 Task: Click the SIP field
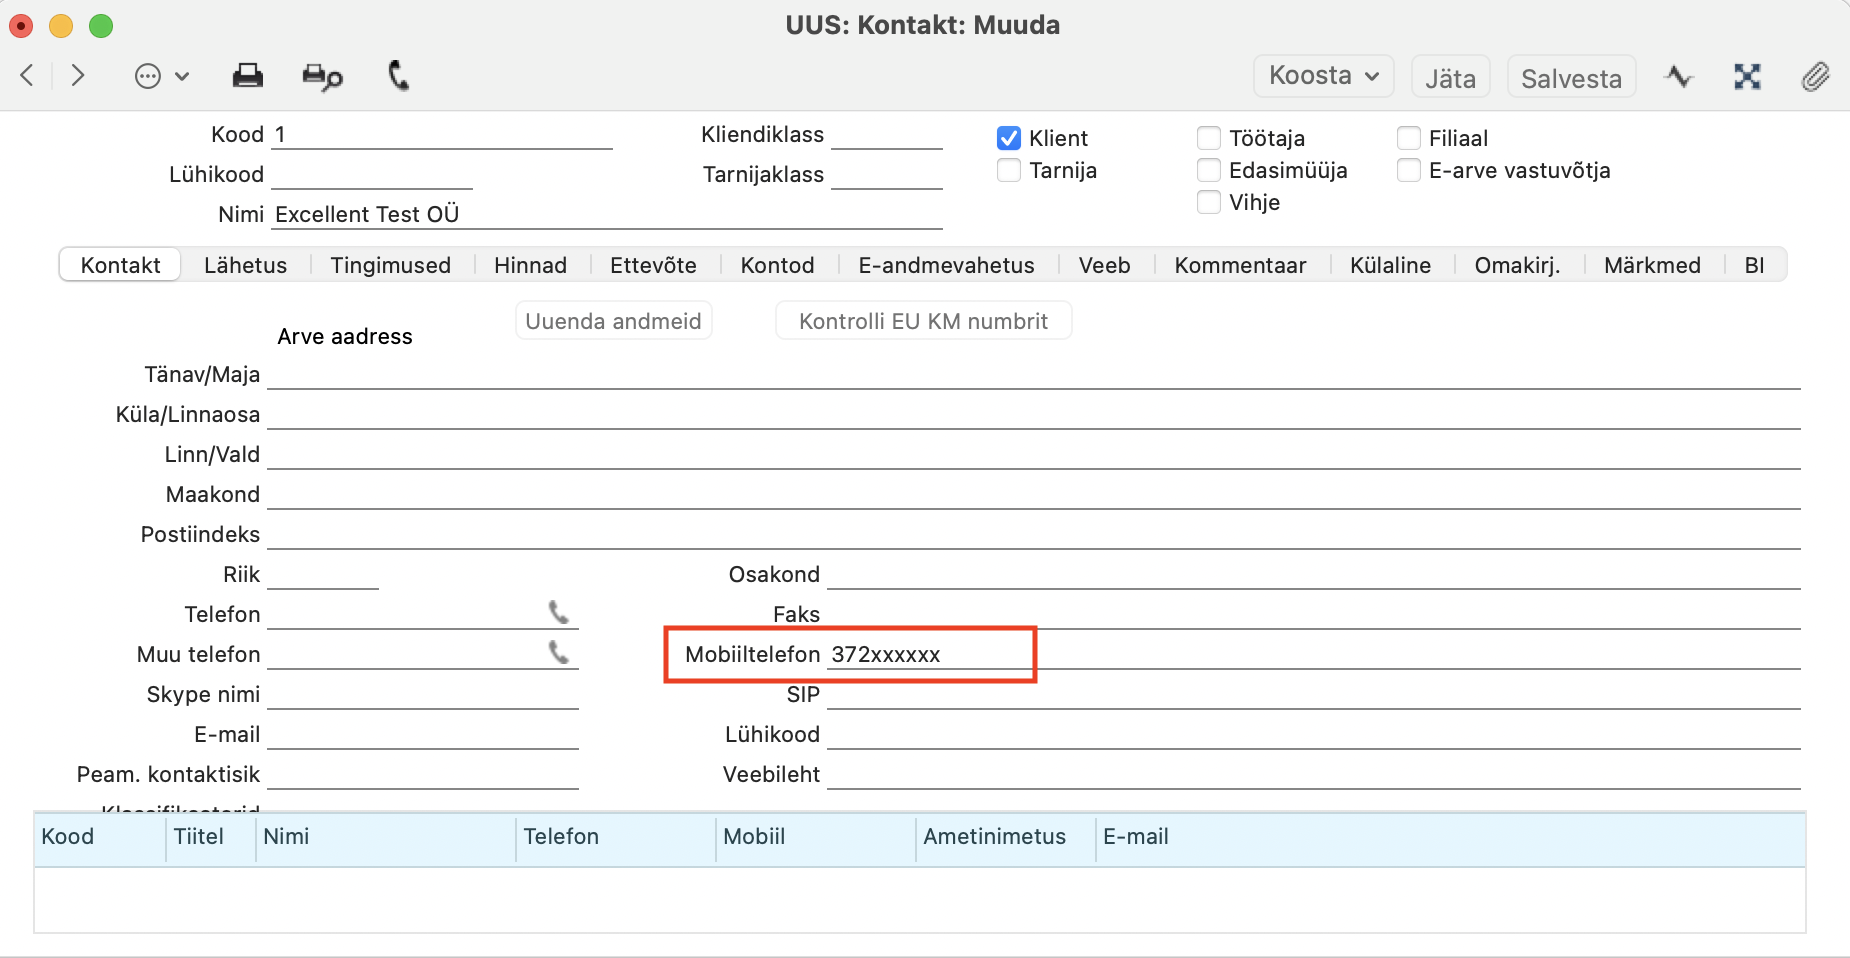(x=1313, y=694)
